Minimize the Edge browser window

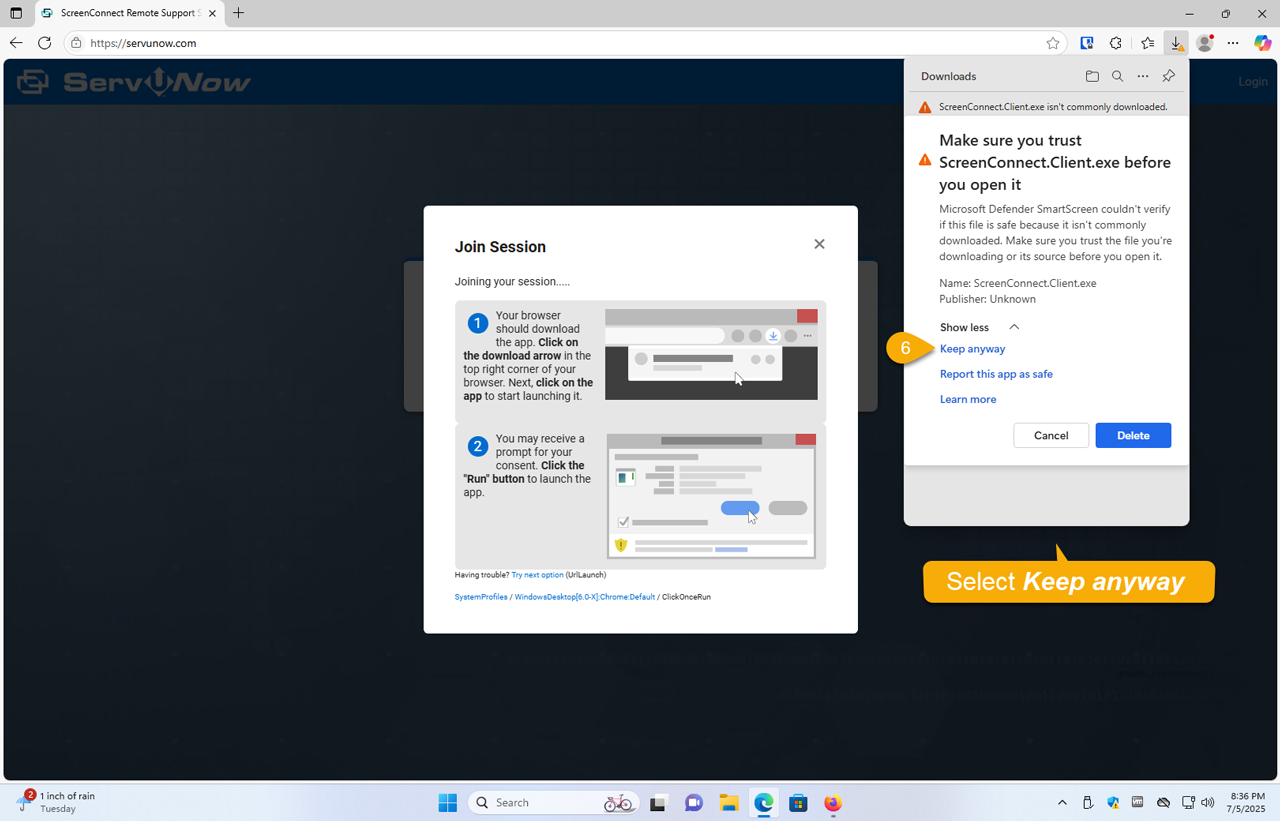[1189, 14]
